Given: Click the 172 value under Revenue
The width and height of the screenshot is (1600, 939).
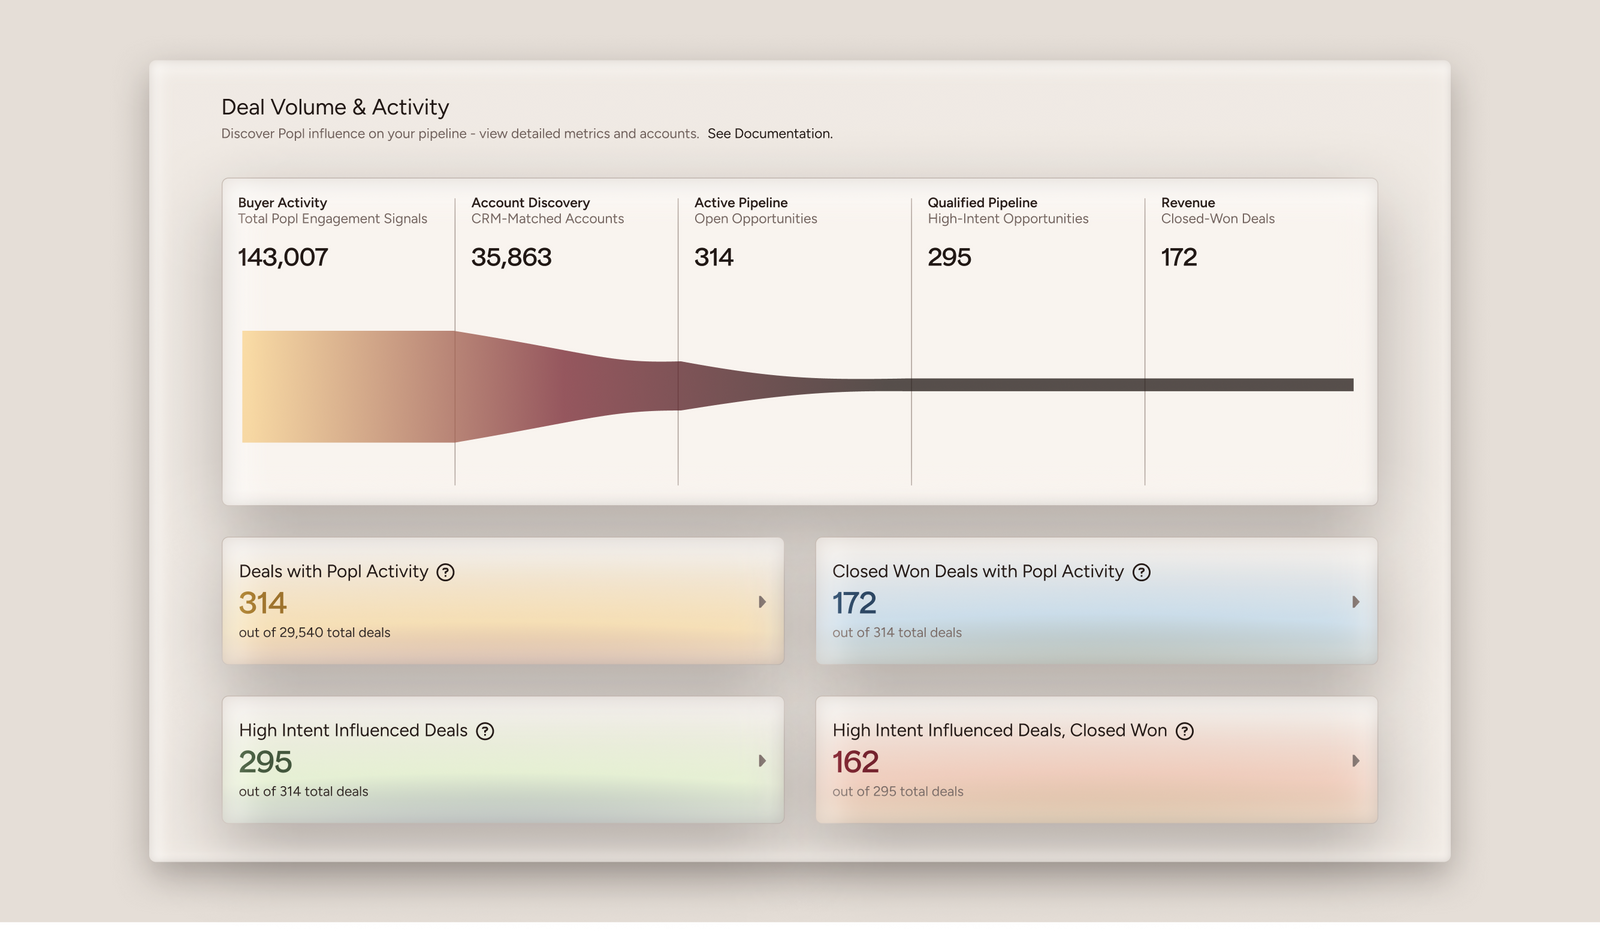Looking at the screenshot, I should 1179,257.
